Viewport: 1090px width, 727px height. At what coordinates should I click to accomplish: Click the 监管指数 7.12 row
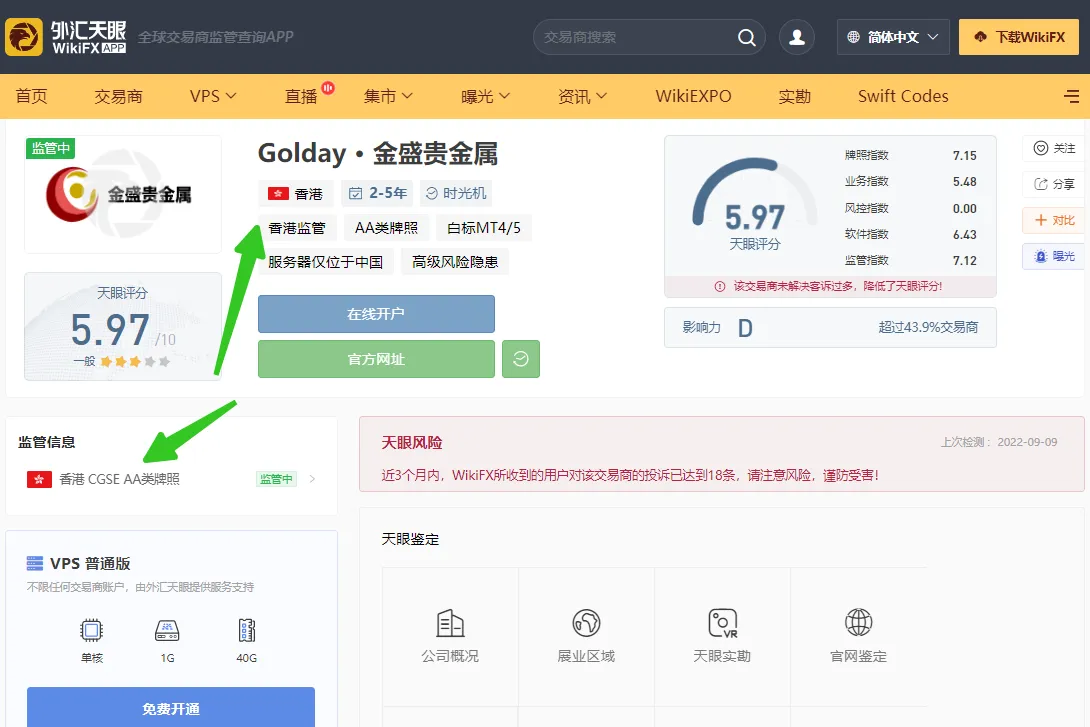coord(911,261)
